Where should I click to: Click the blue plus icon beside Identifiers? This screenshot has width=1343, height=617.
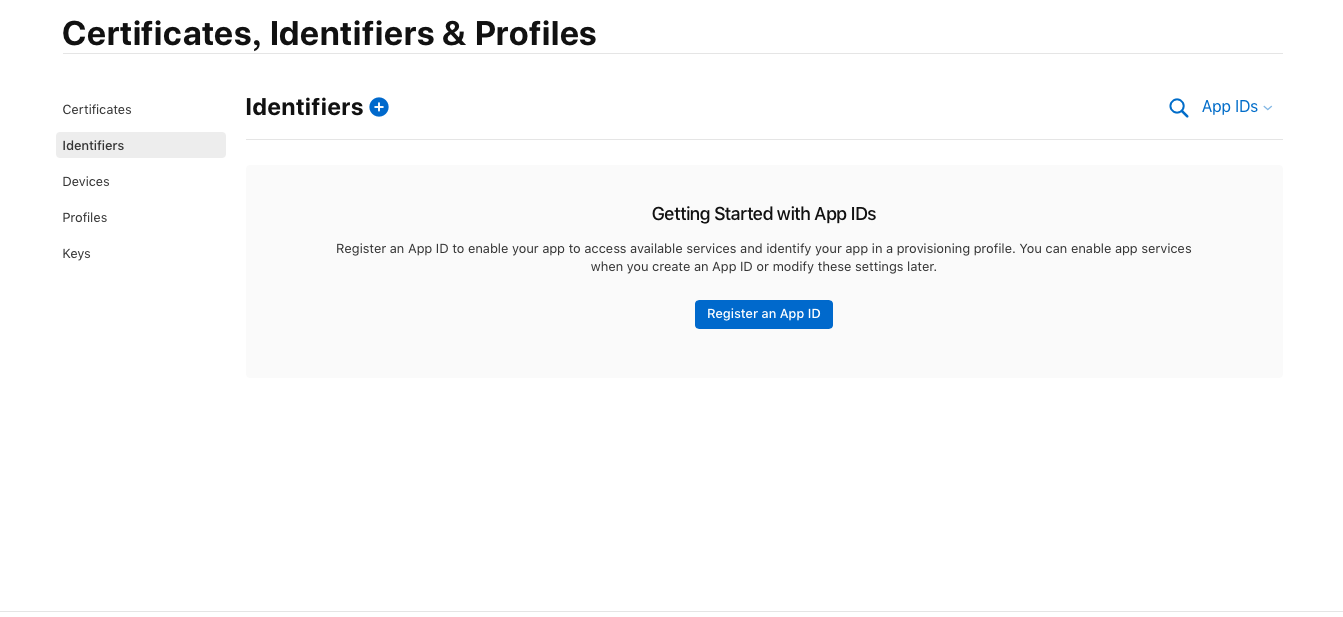click(379, 107)
